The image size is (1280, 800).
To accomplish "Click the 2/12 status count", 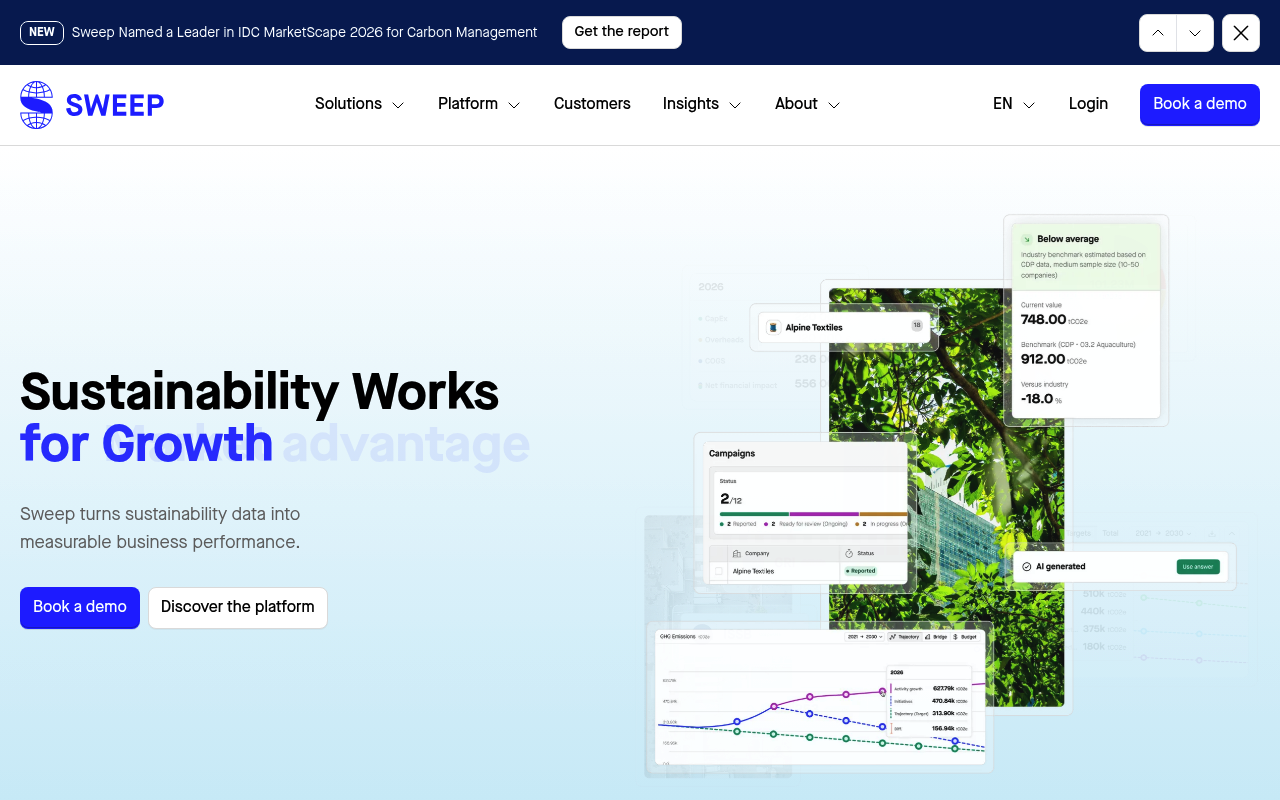I will (x=731, y=499).
